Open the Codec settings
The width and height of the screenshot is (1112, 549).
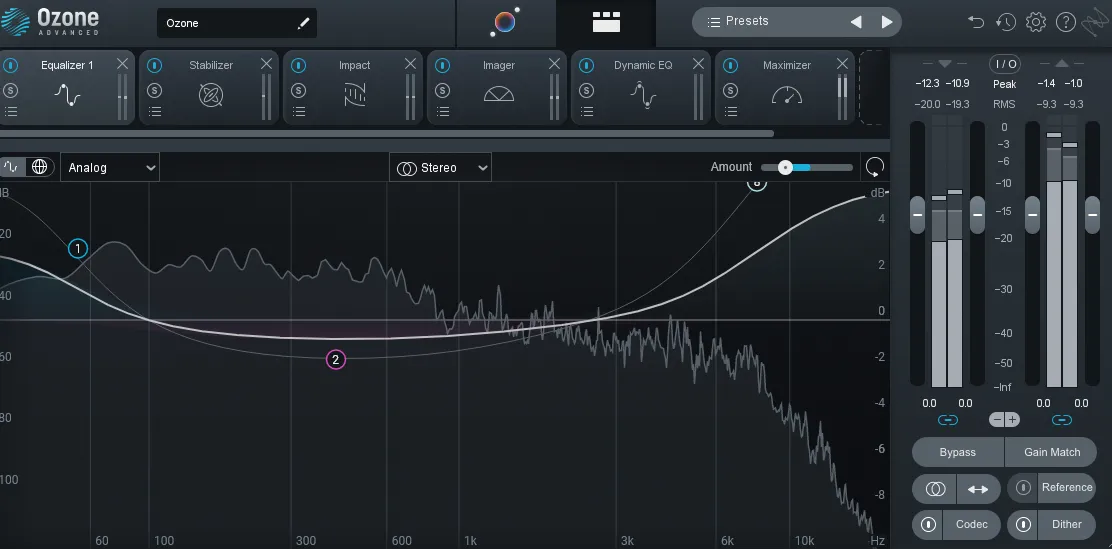click(x=972, y=525)
